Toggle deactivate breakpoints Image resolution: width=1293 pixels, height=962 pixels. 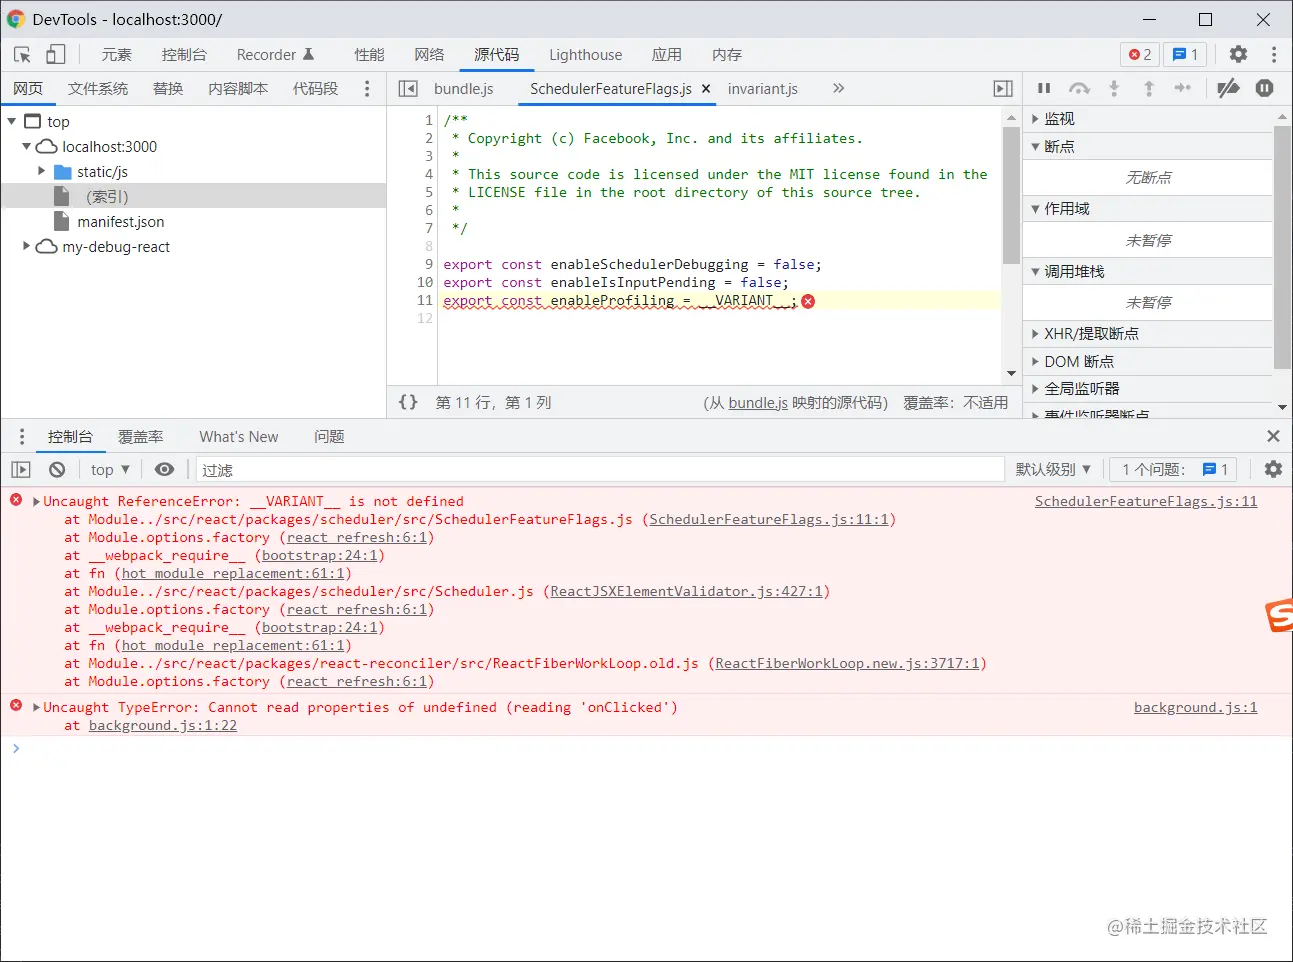pos(1228,88)
